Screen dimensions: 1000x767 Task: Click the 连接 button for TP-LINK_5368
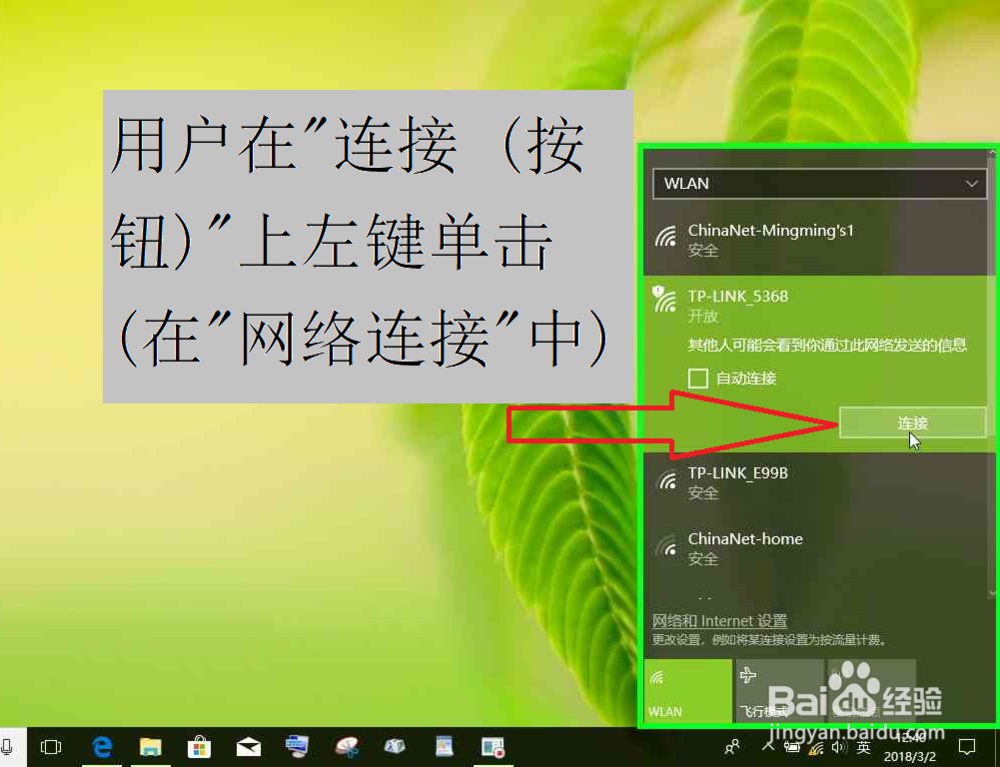pyautogui.click(x=913, y=423)
